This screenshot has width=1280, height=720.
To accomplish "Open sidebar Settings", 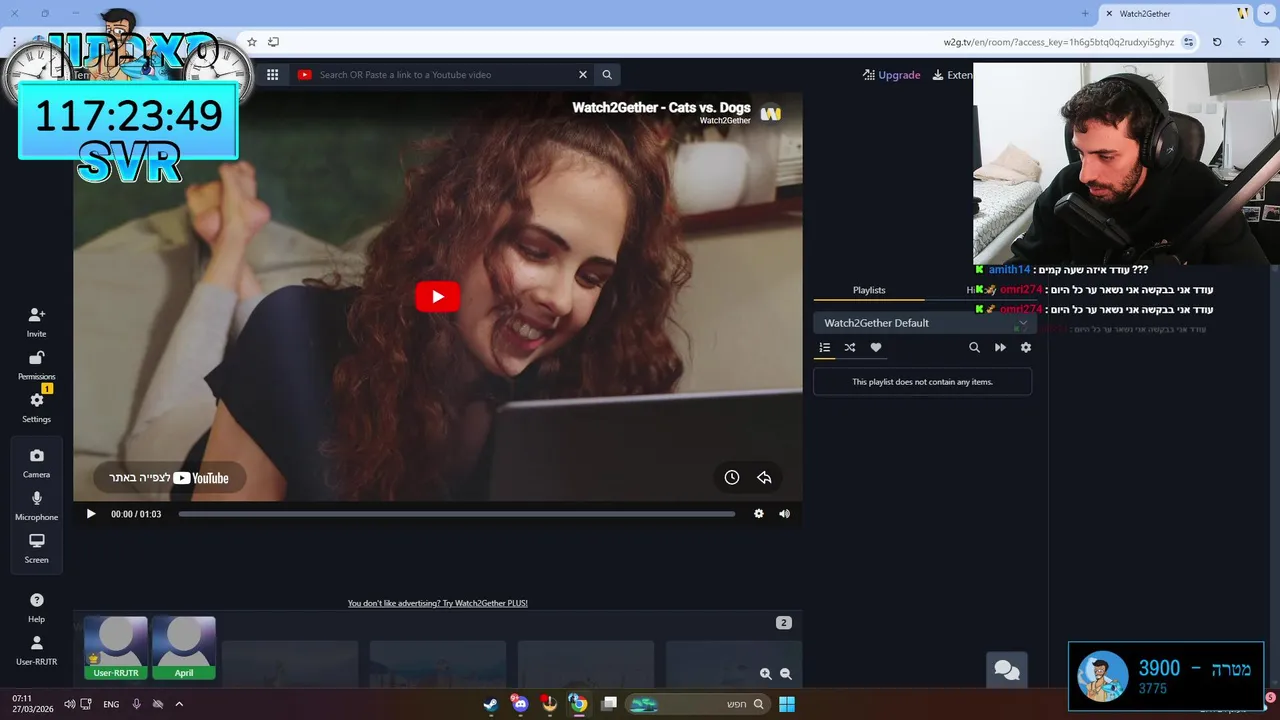I will point(37,407).
